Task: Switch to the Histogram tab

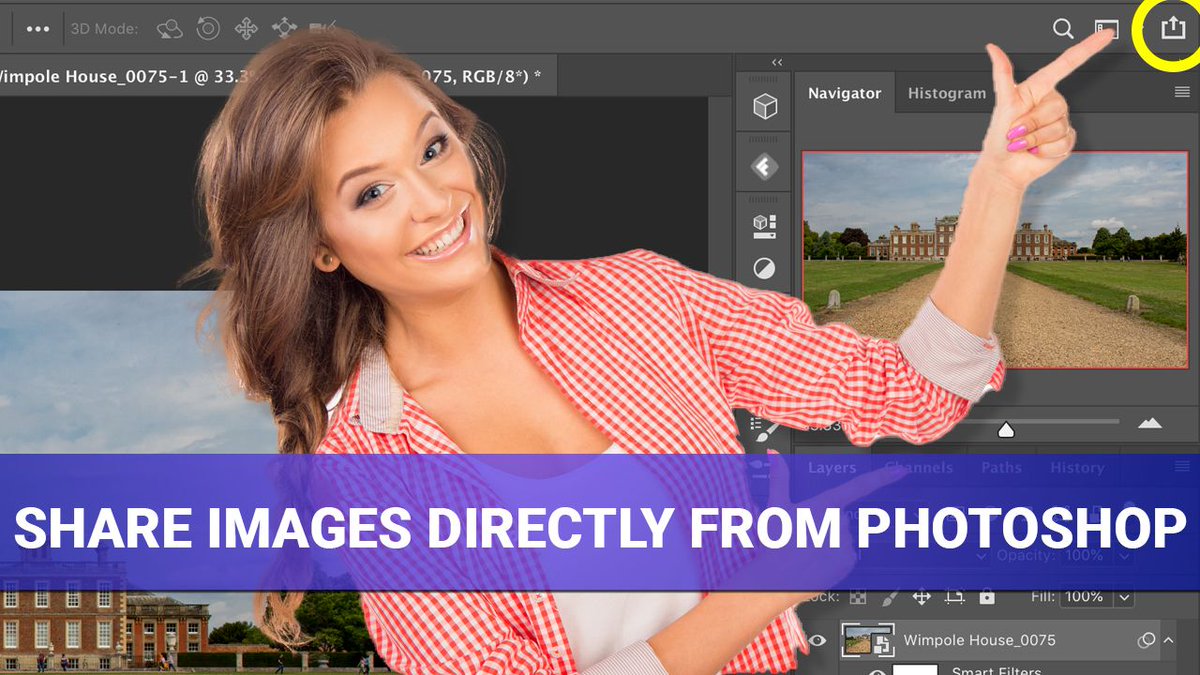Action: pos(946,93)
